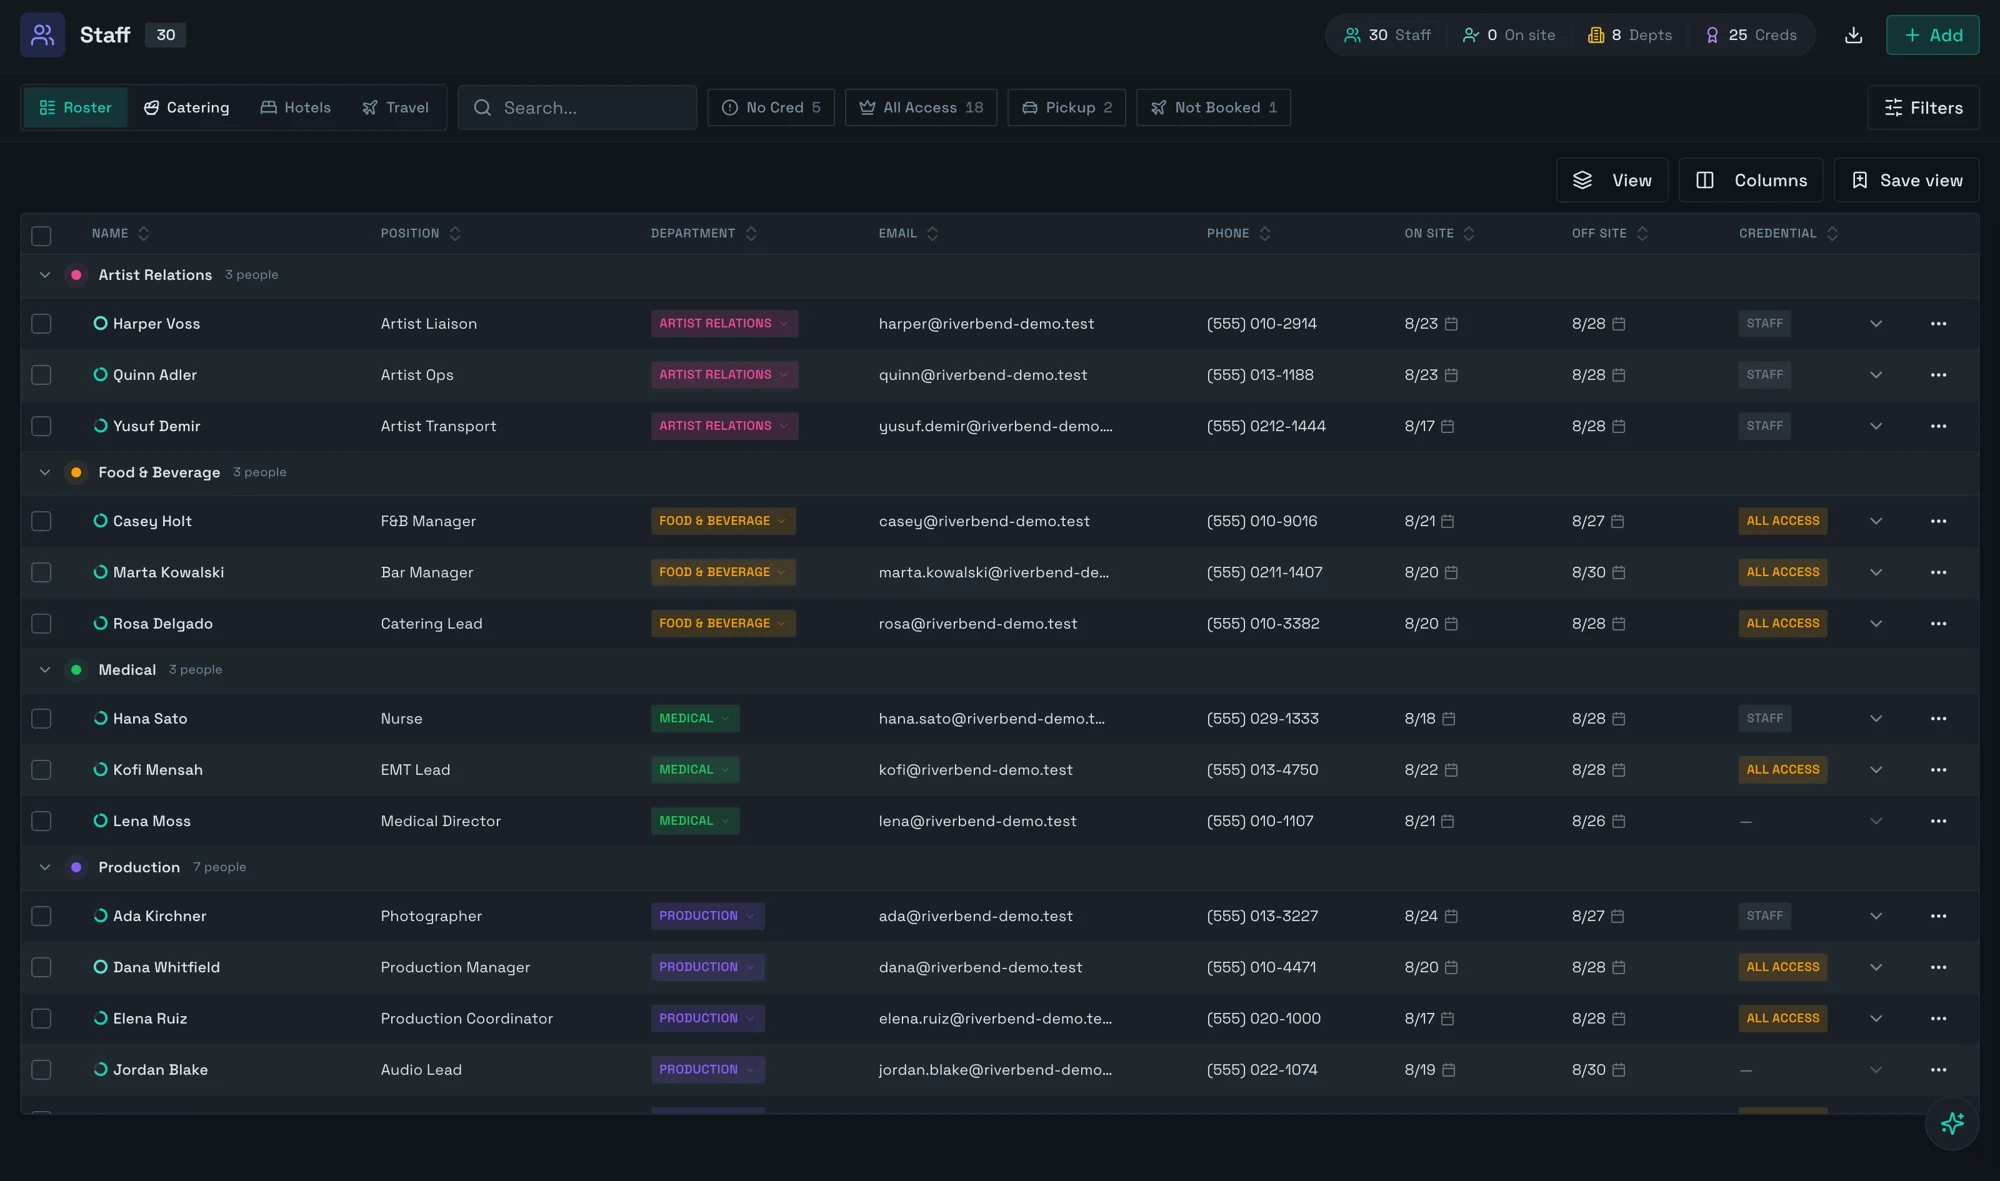
Task: Open more options for Jordan Blake
Action: 1938,1070
